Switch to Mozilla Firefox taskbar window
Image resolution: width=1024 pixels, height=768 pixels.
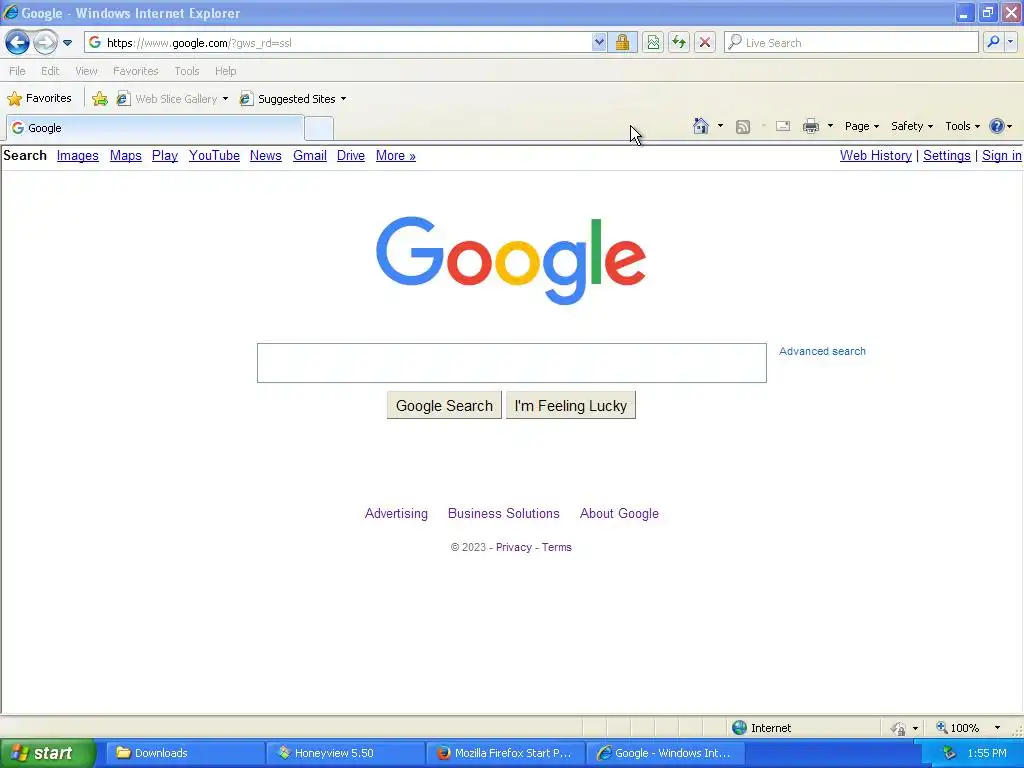(505, 753)
